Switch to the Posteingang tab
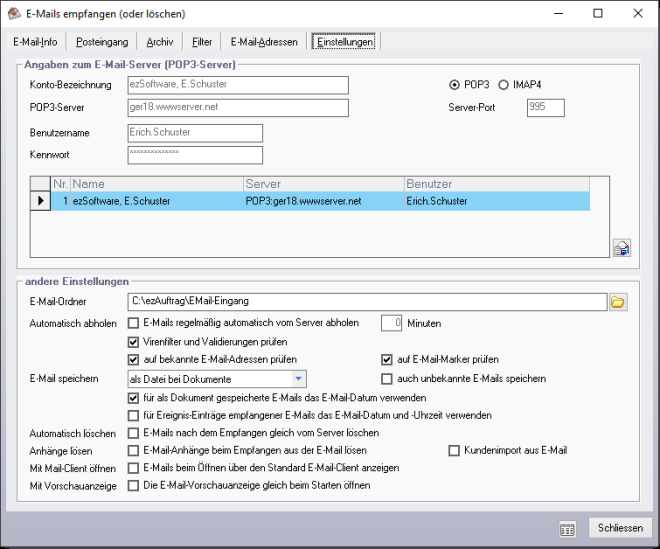660x549 pixels. 101,42
